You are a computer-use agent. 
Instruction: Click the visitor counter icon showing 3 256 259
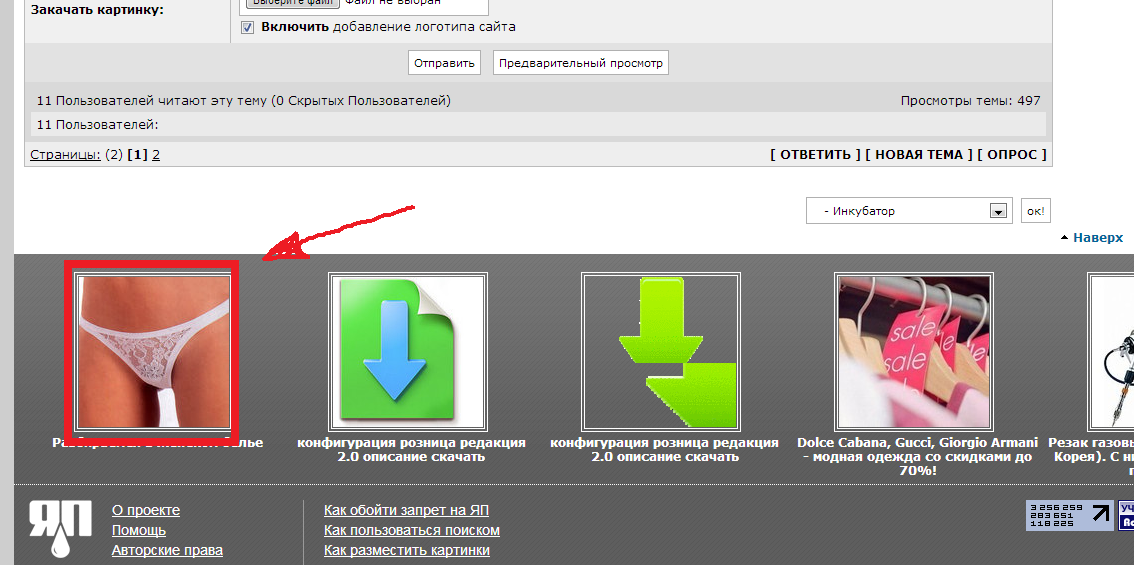pos(1070,515)
